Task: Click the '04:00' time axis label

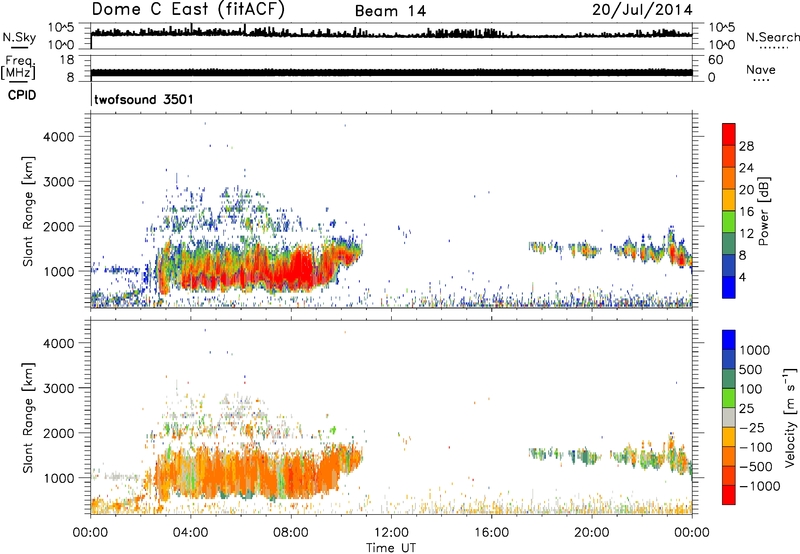Action: (x=191, y=533)
